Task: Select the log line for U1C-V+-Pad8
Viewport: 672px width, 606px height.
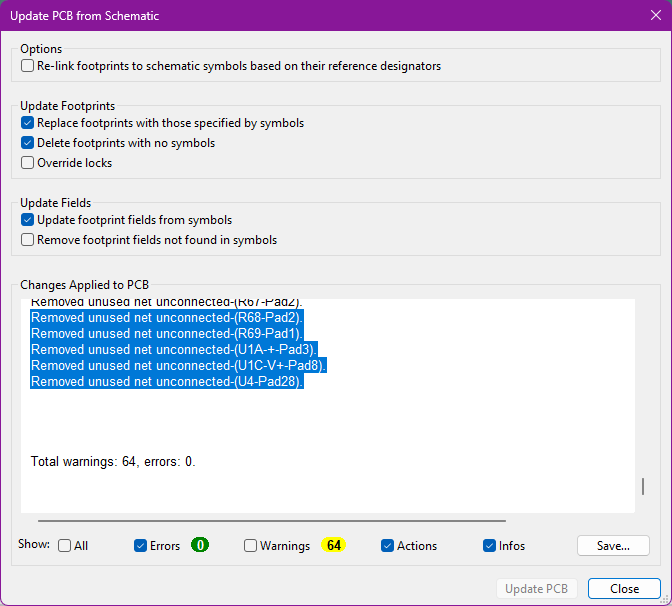Action: tap(178, 366)
